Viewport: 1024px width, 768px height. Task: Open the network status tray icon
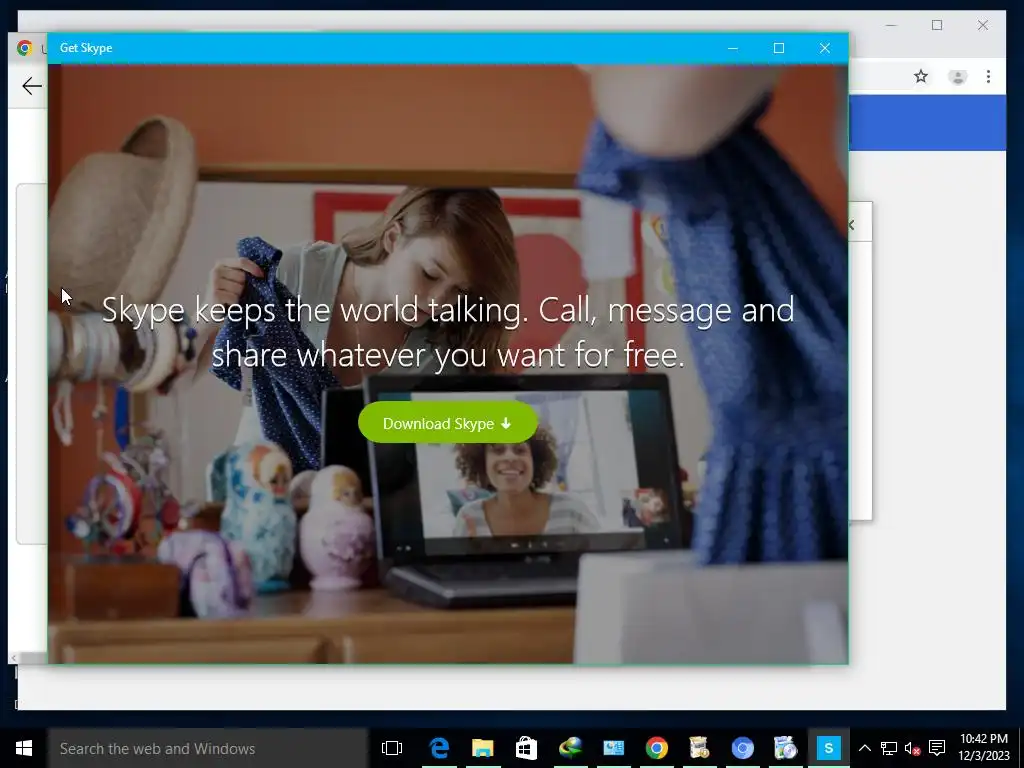(x=888, y=748)
